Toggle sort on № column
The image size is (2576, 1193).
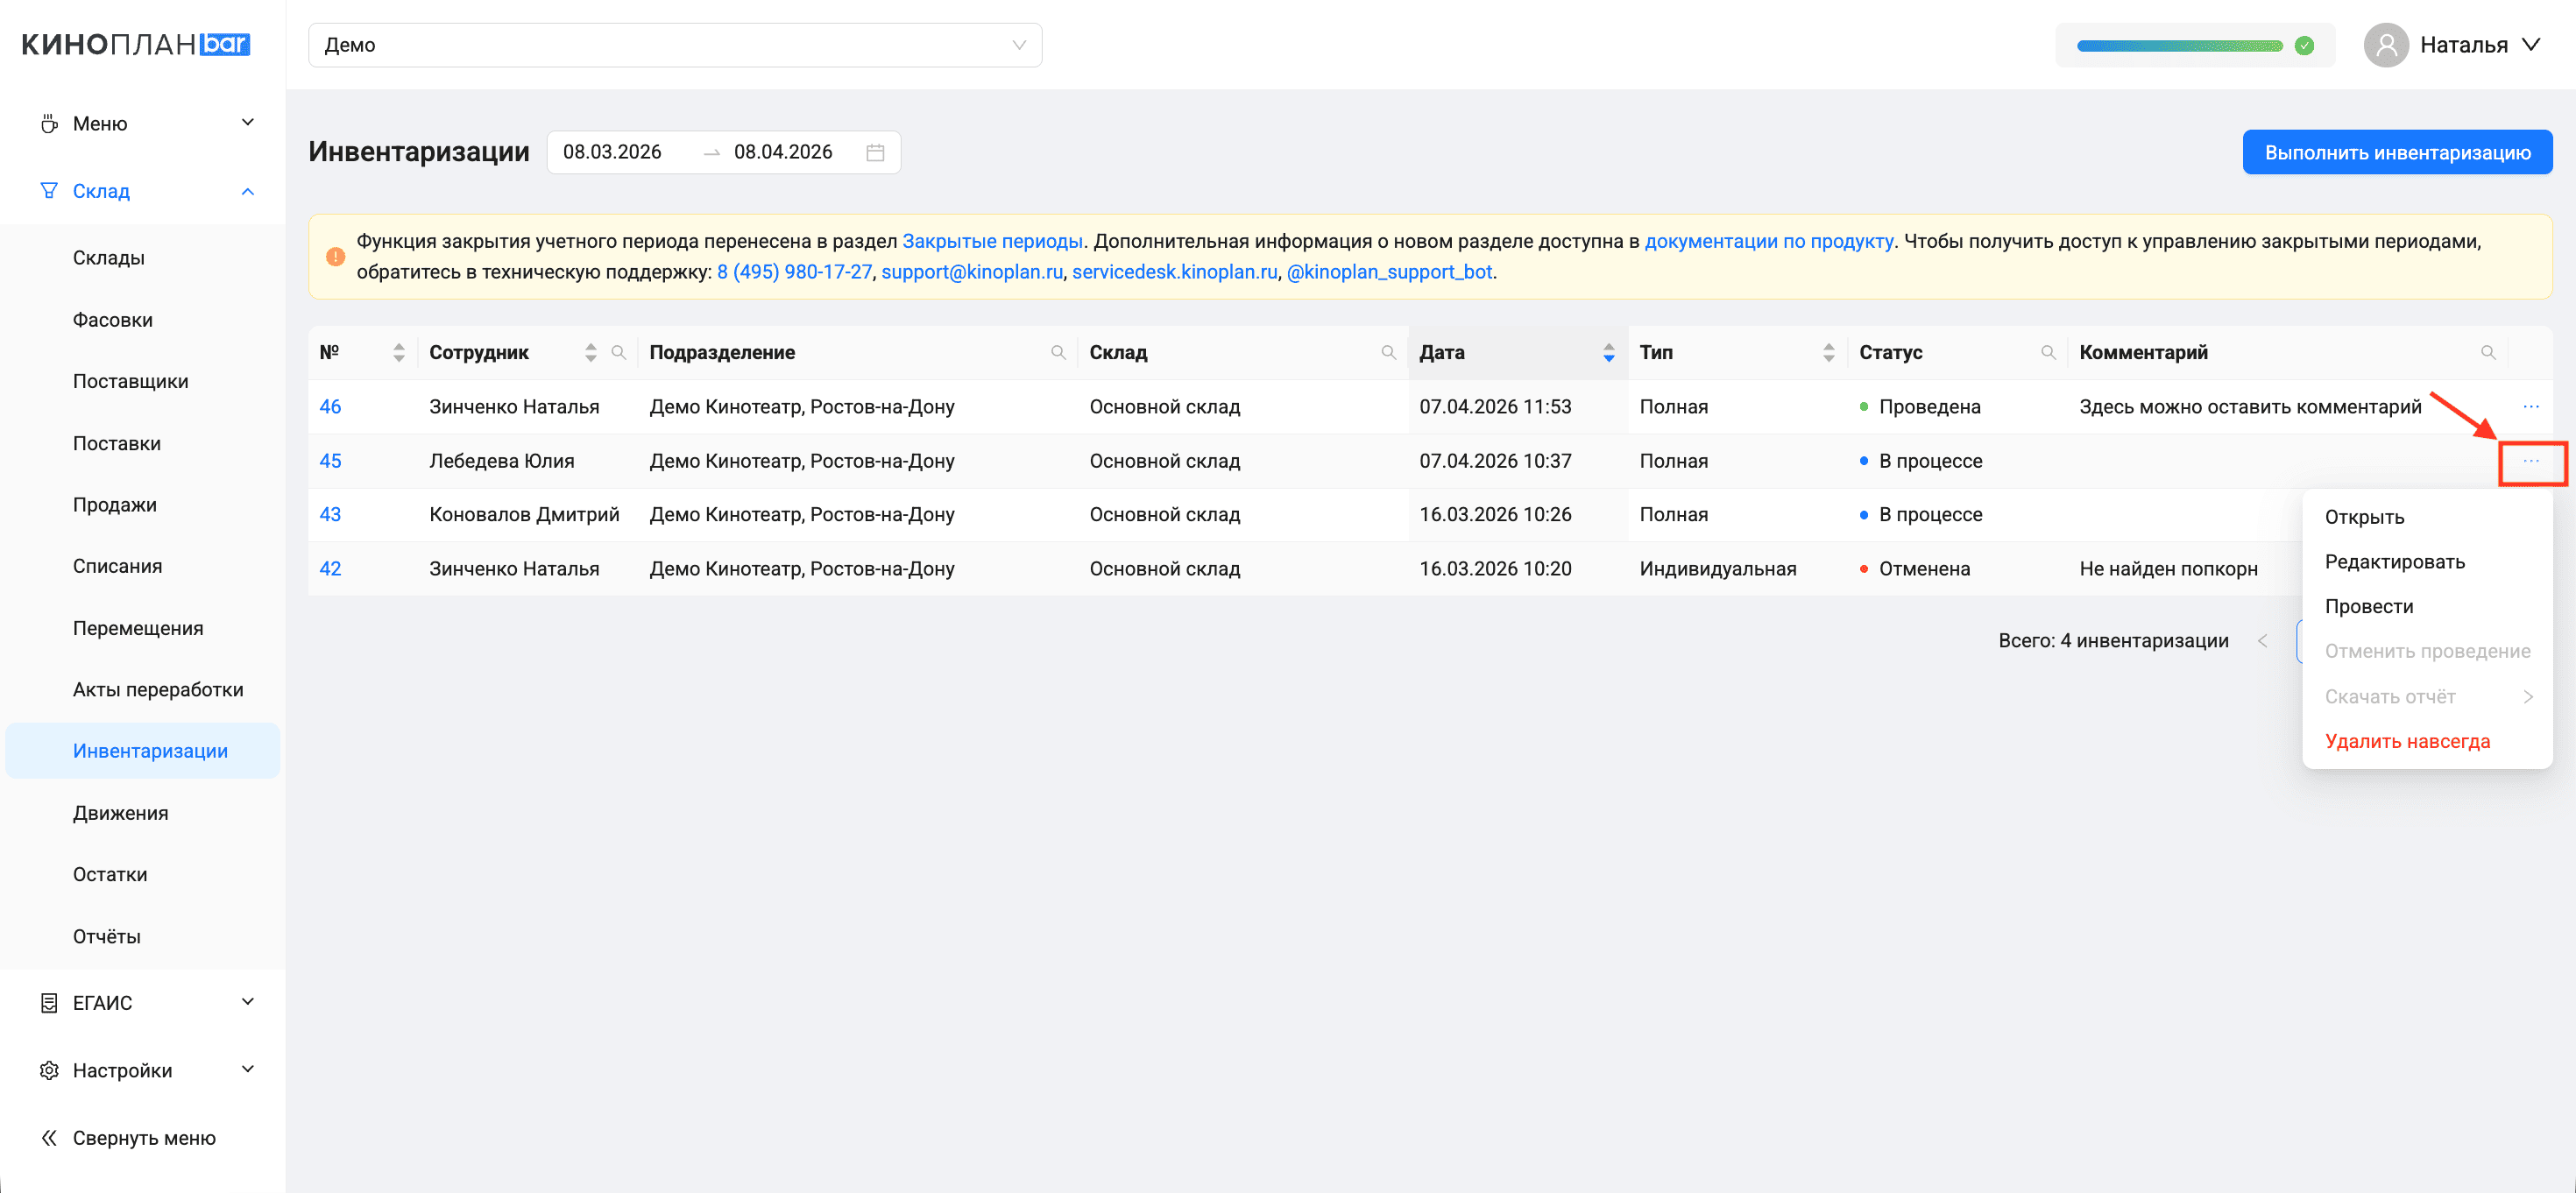point(399,352)
